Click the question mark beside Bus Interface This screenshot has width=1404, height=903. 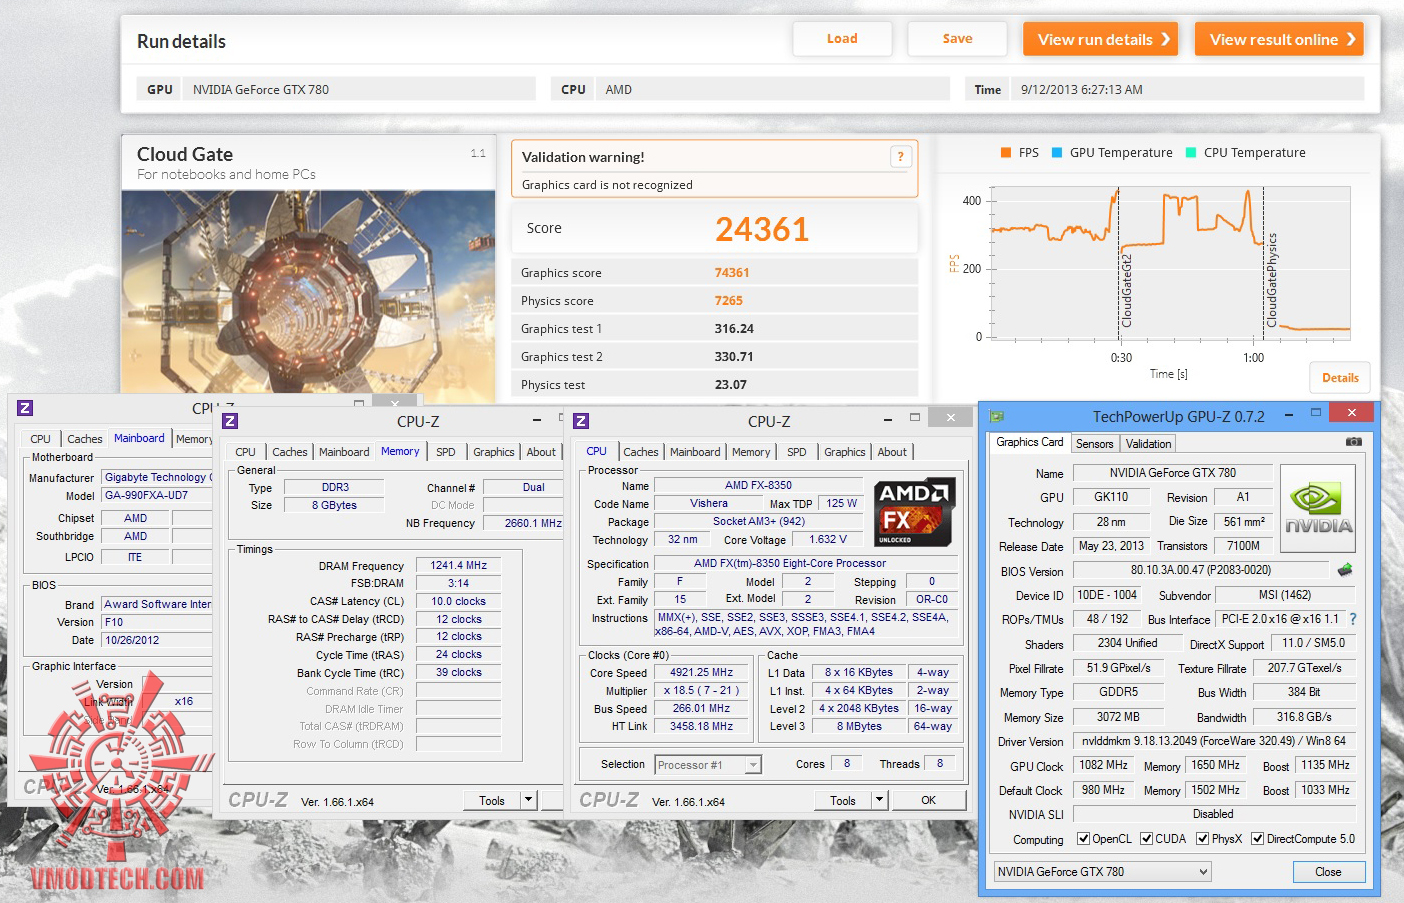(x=1353, y=619)
